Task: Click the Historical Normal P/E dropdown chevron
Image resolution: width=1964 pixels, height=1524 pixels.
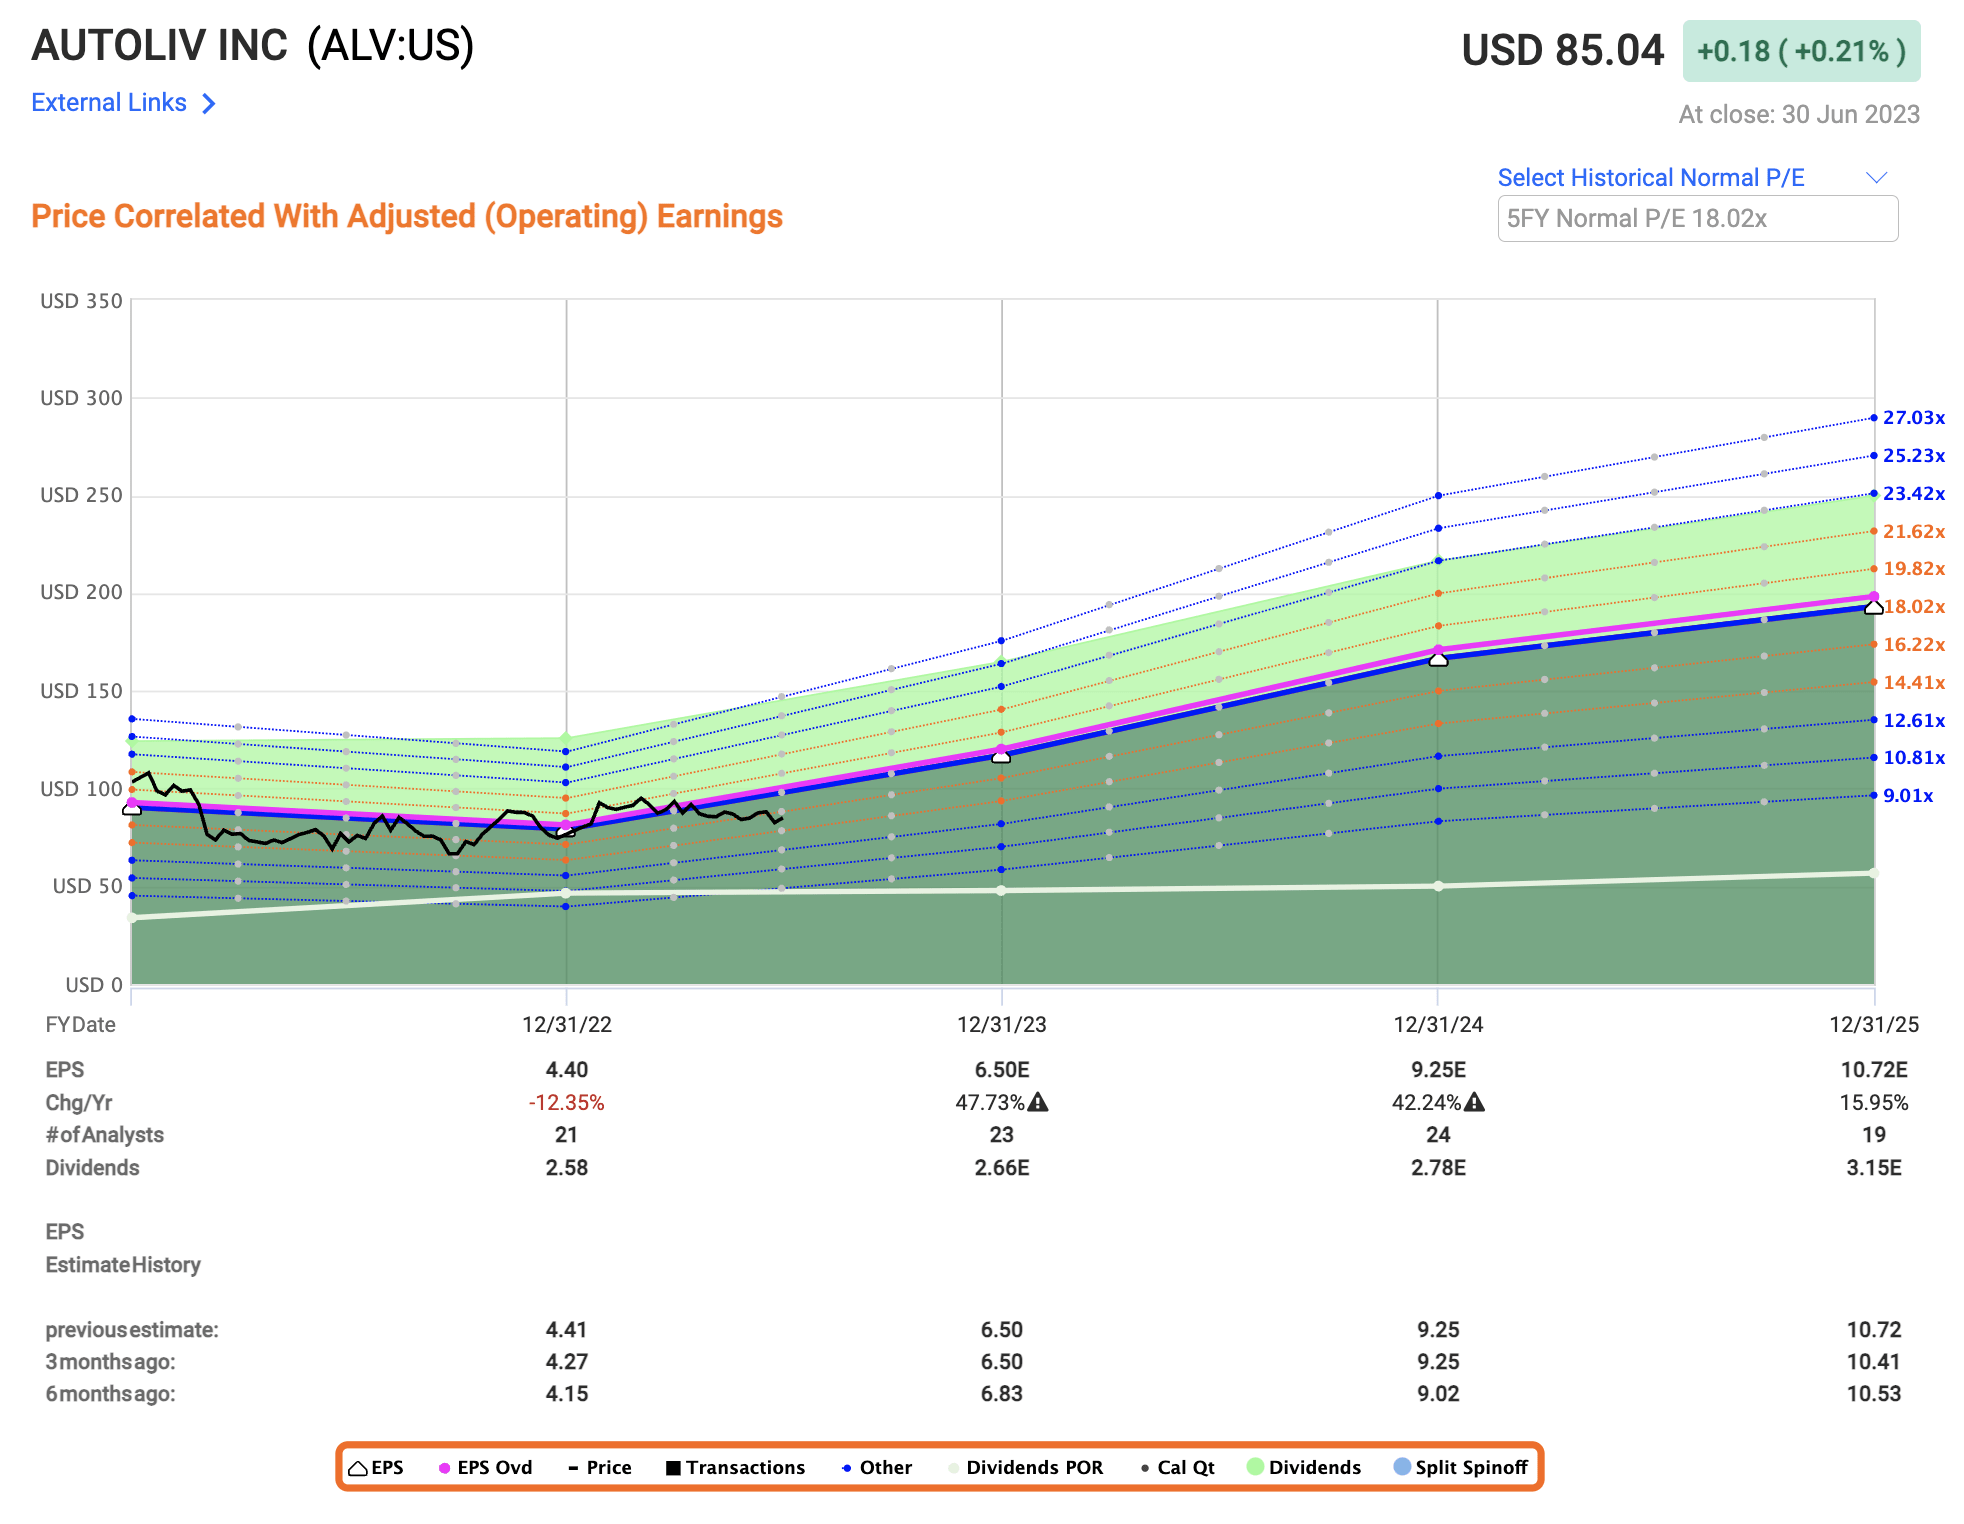Action: pos(1876,178)
